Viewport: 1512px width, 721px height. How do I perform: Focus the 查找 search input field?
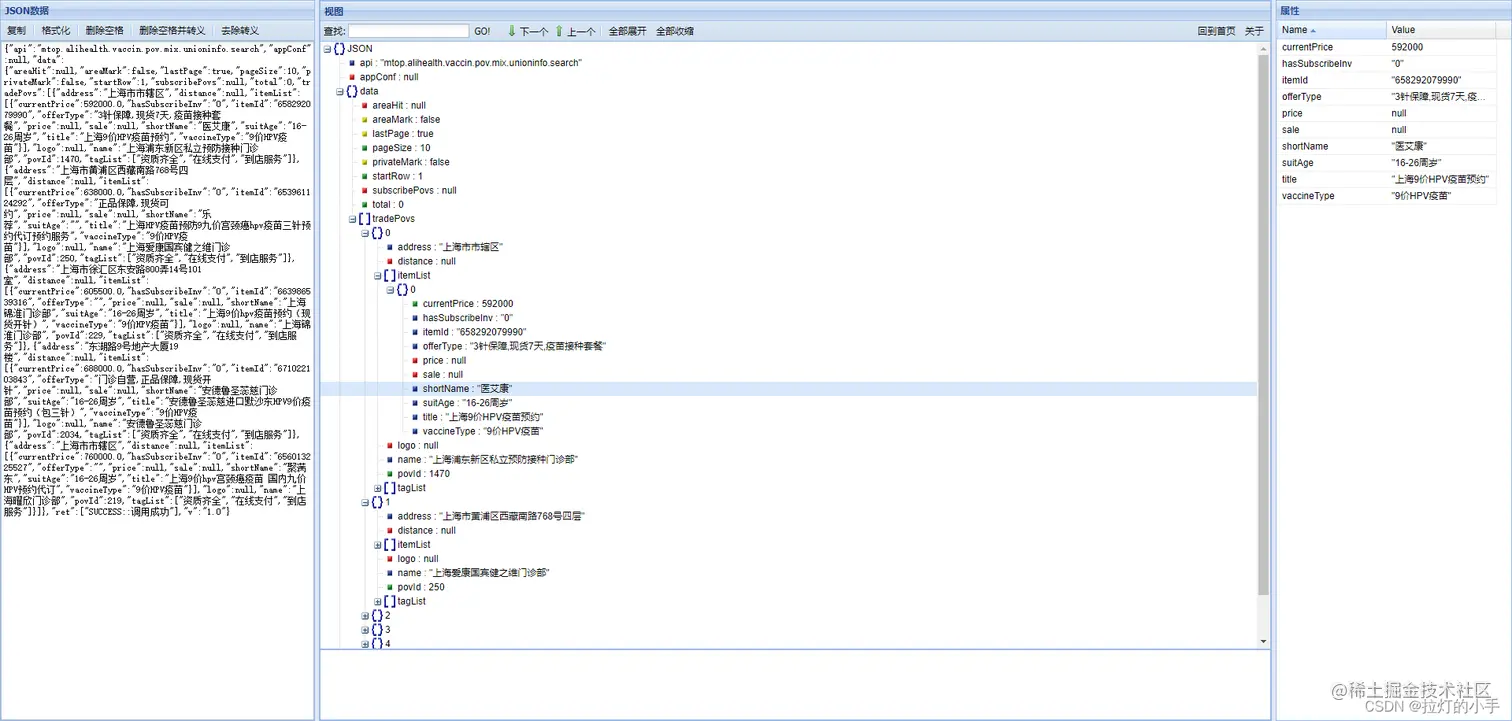tap(408, 31)
